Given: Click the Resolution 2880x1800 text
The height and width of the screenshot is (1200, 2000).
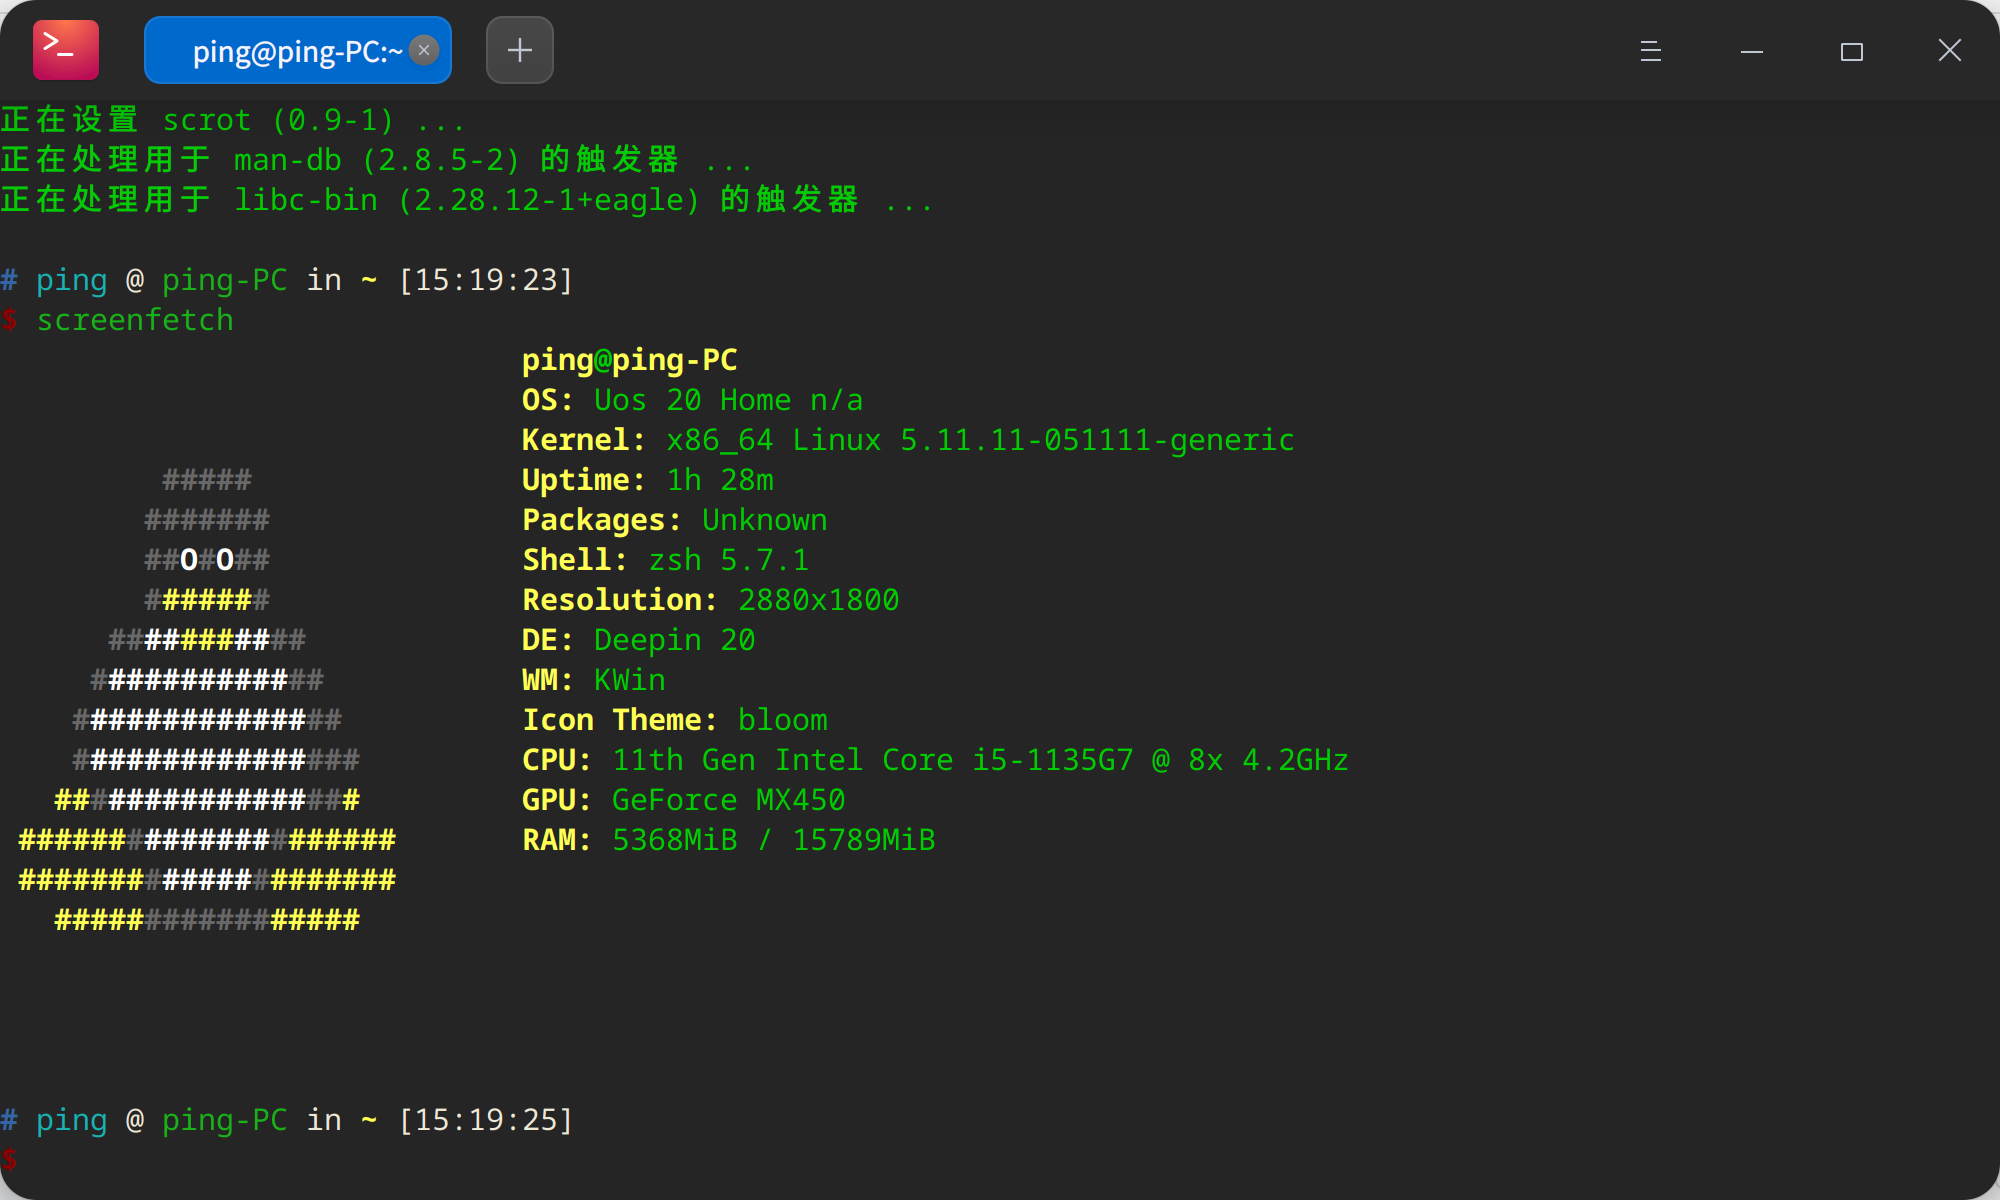Looking at the screenshot, I should [818, 600].
